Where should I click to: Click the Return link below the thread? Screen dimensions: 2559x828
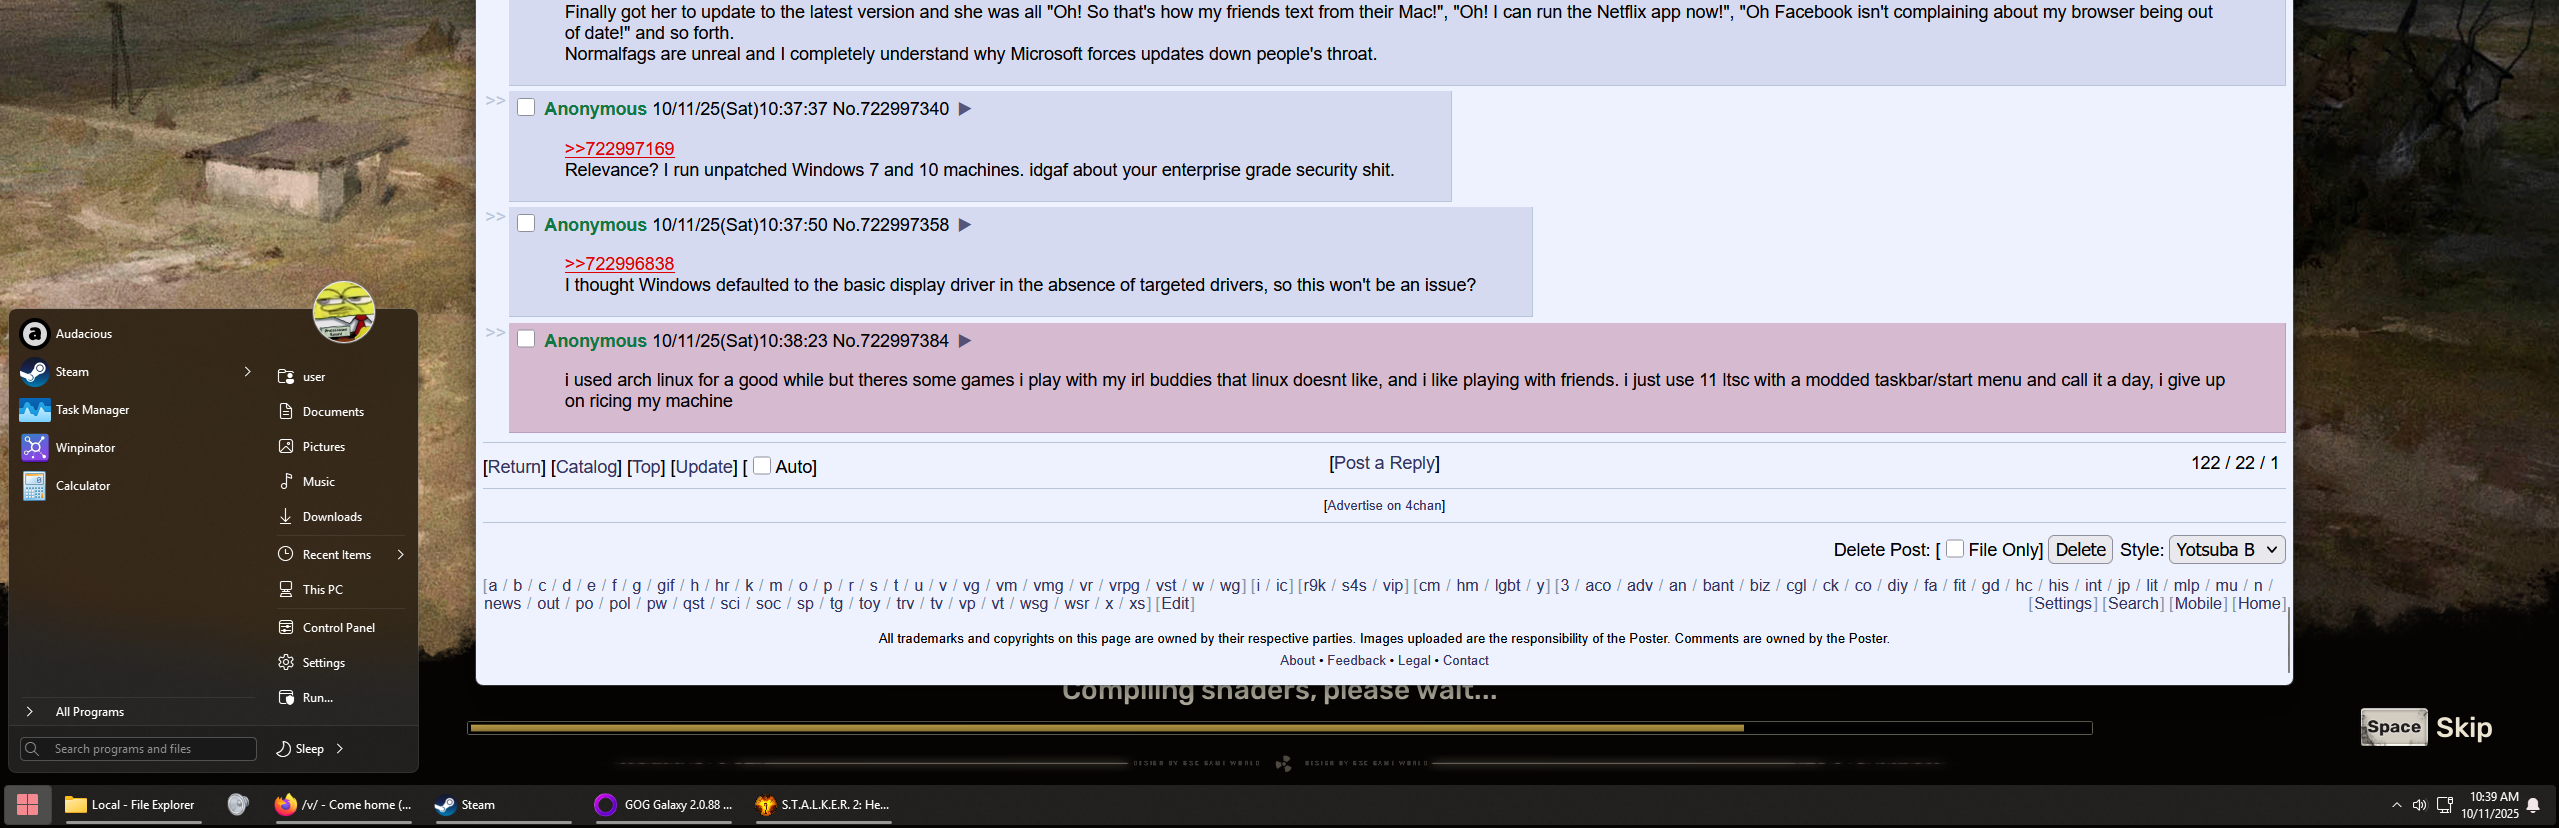pyautogui.click(x=514, y=467)
